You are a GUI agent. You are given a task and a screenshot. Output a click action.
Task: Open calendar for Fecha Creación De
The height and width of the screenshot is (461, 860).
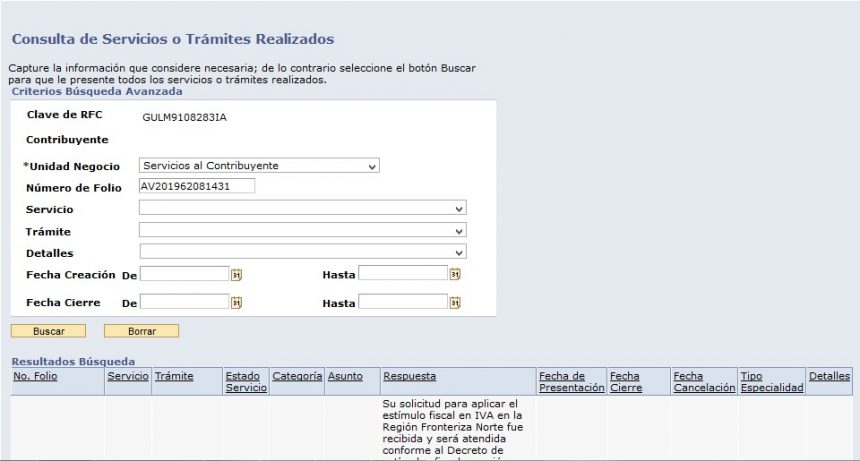[237, 274]
